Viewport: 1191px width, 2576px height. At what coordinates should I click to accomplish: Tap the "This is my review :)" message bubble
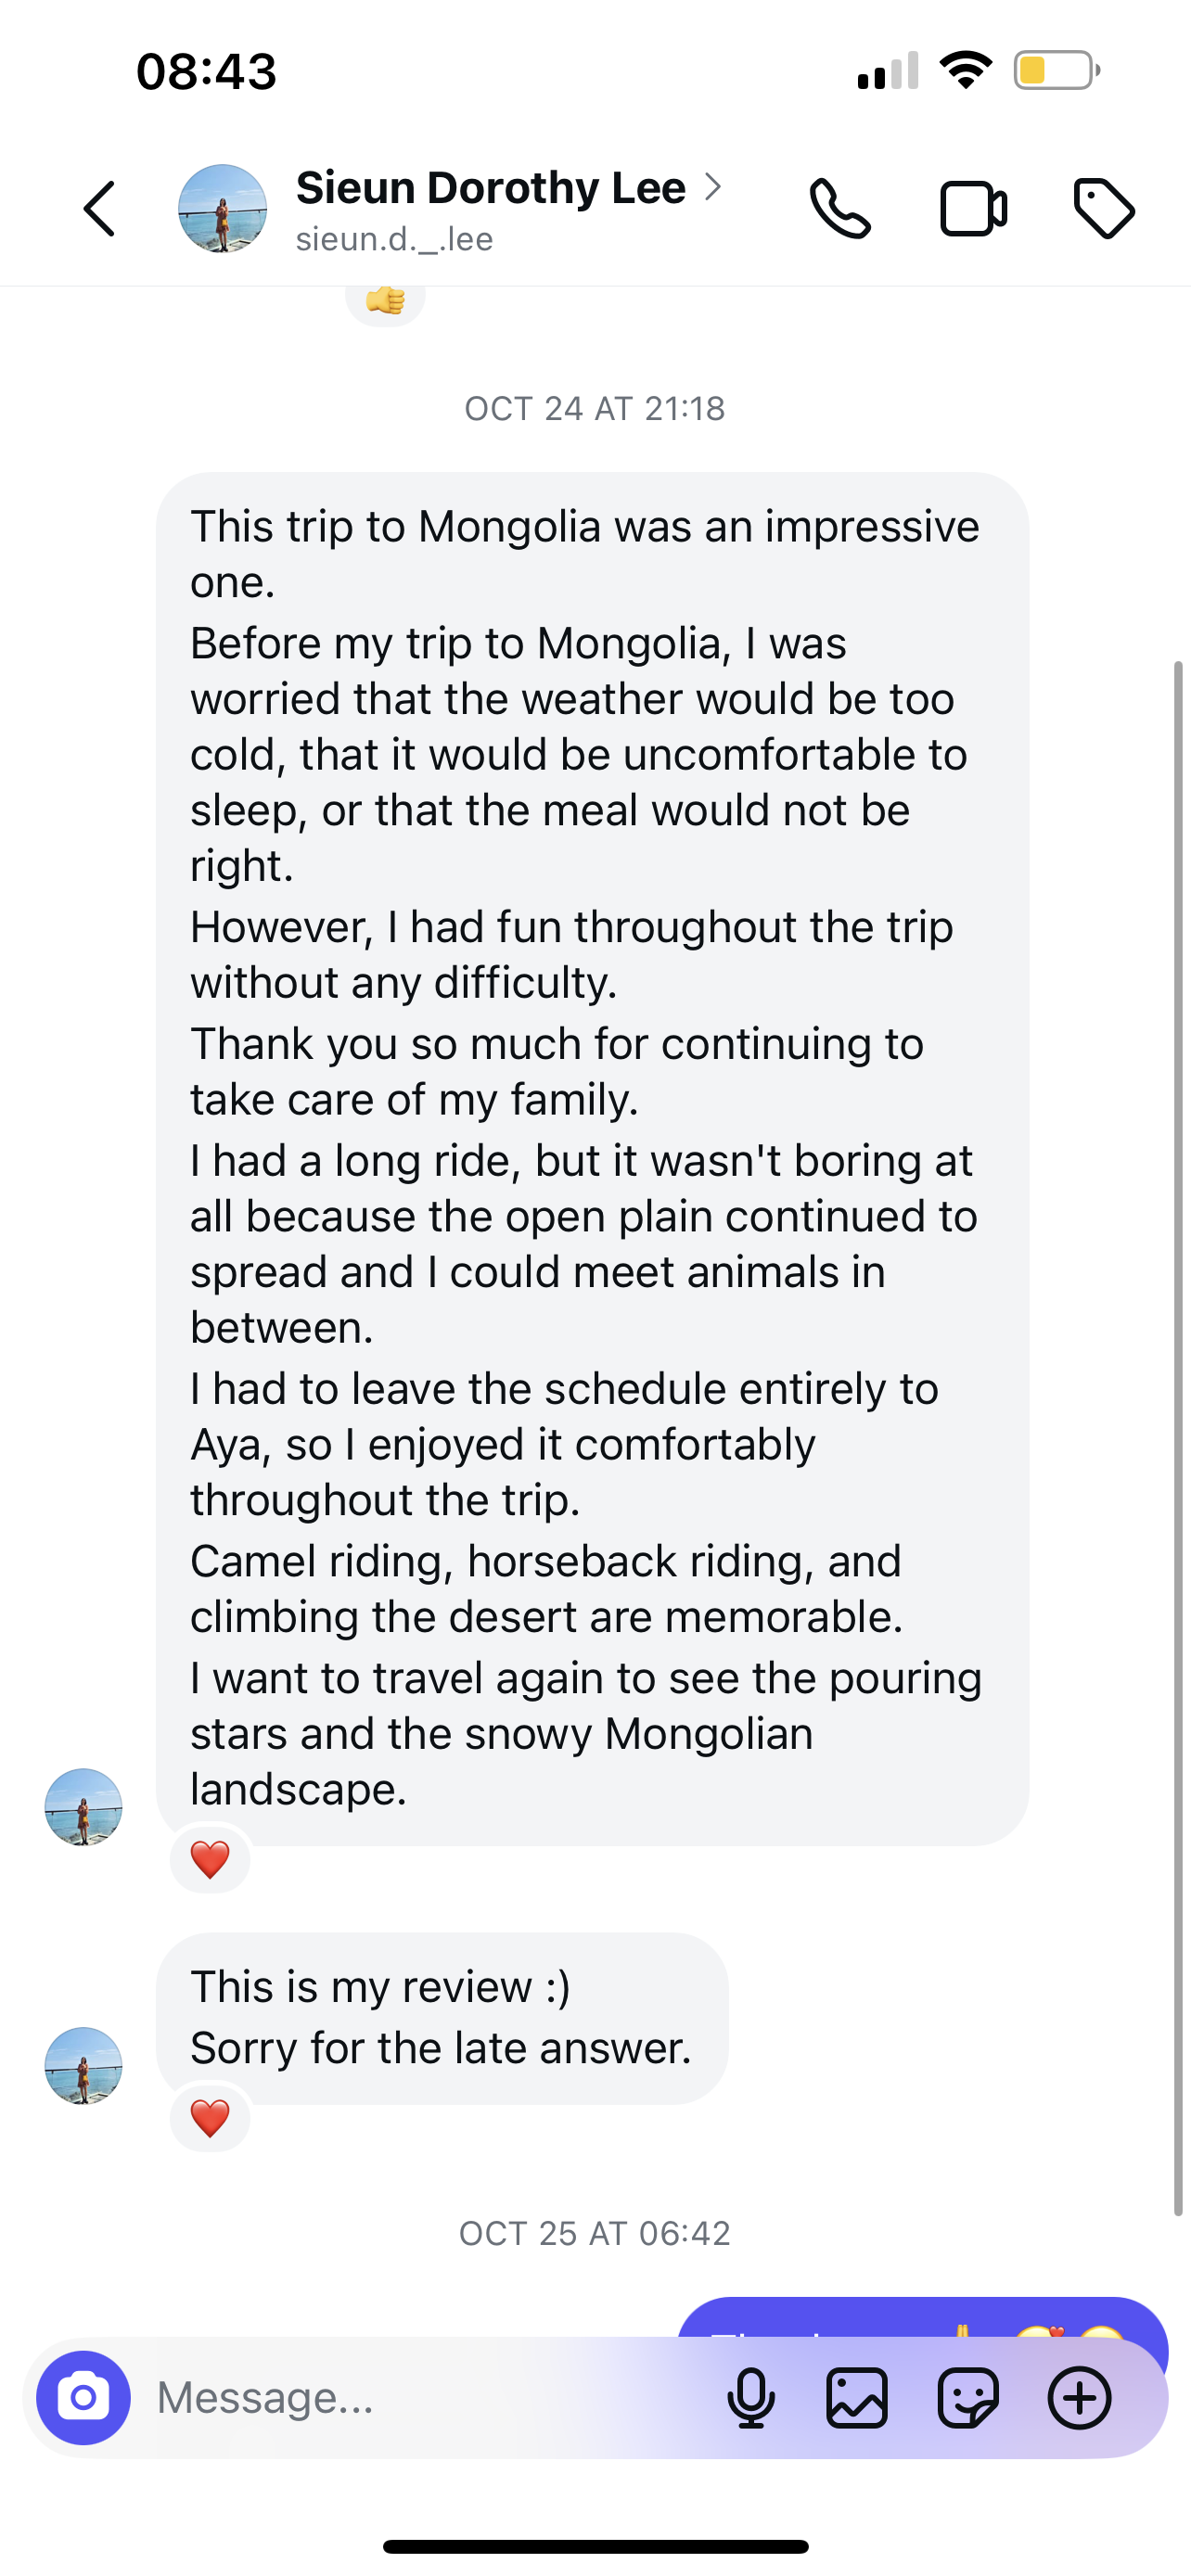[442, 2018]
